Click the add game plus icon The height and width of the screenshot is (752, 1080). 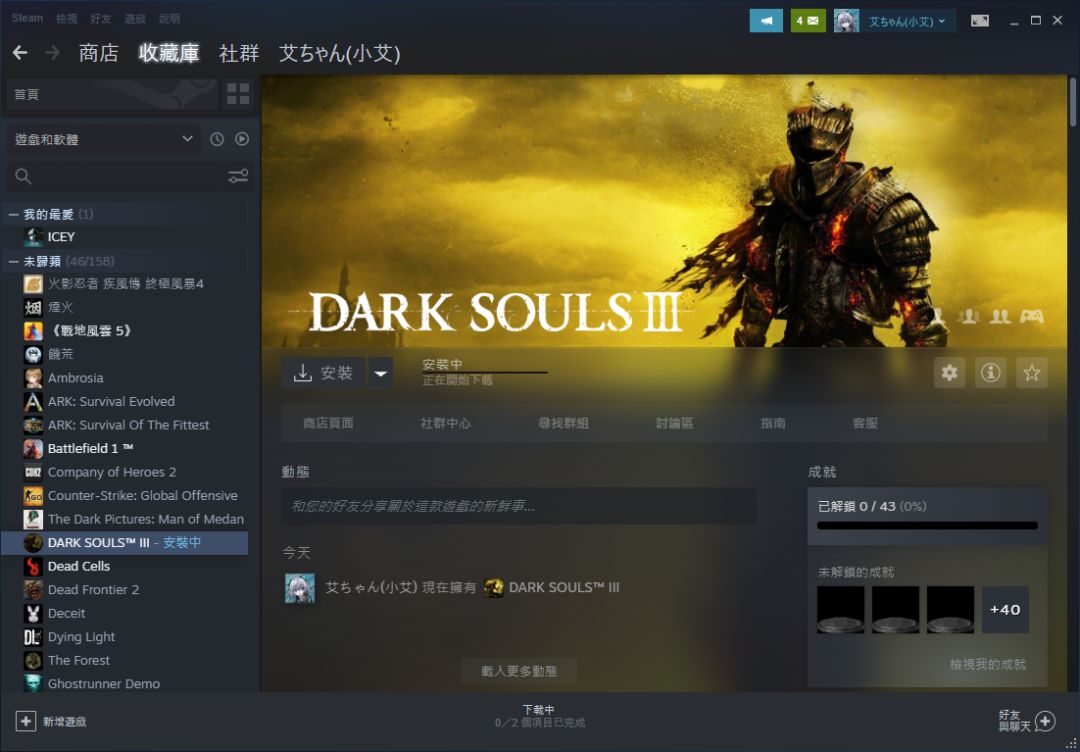pos(25,722)
